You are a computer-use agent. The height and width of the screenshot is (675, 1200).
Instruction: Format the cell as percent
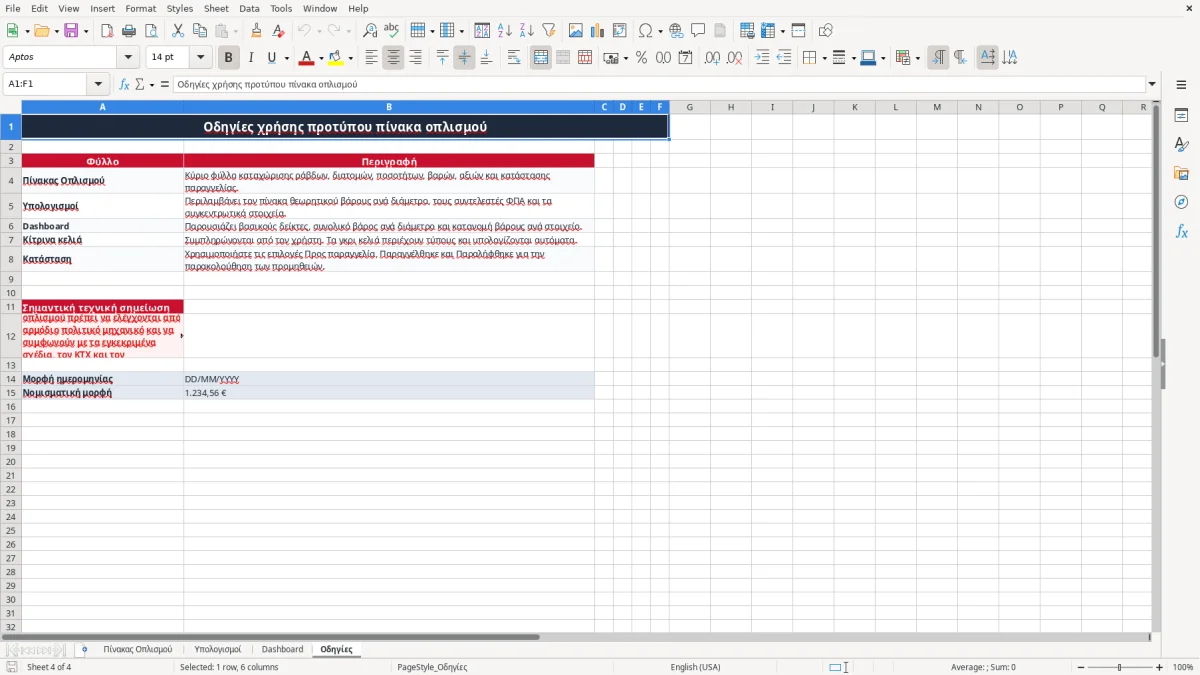click(641, 58)
